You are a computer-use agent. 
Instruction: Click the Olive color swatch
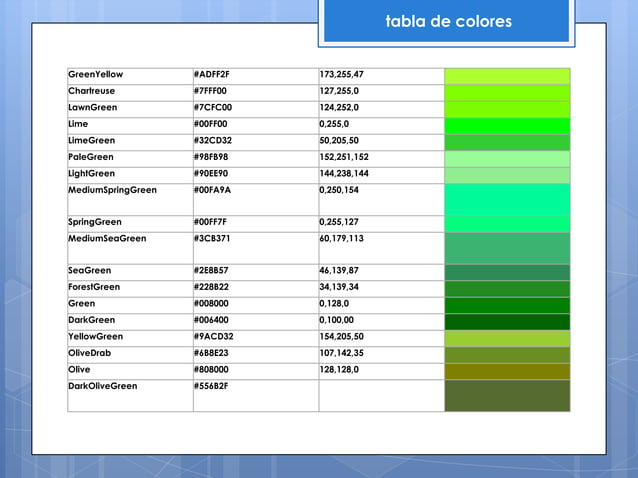click(507, 370)
